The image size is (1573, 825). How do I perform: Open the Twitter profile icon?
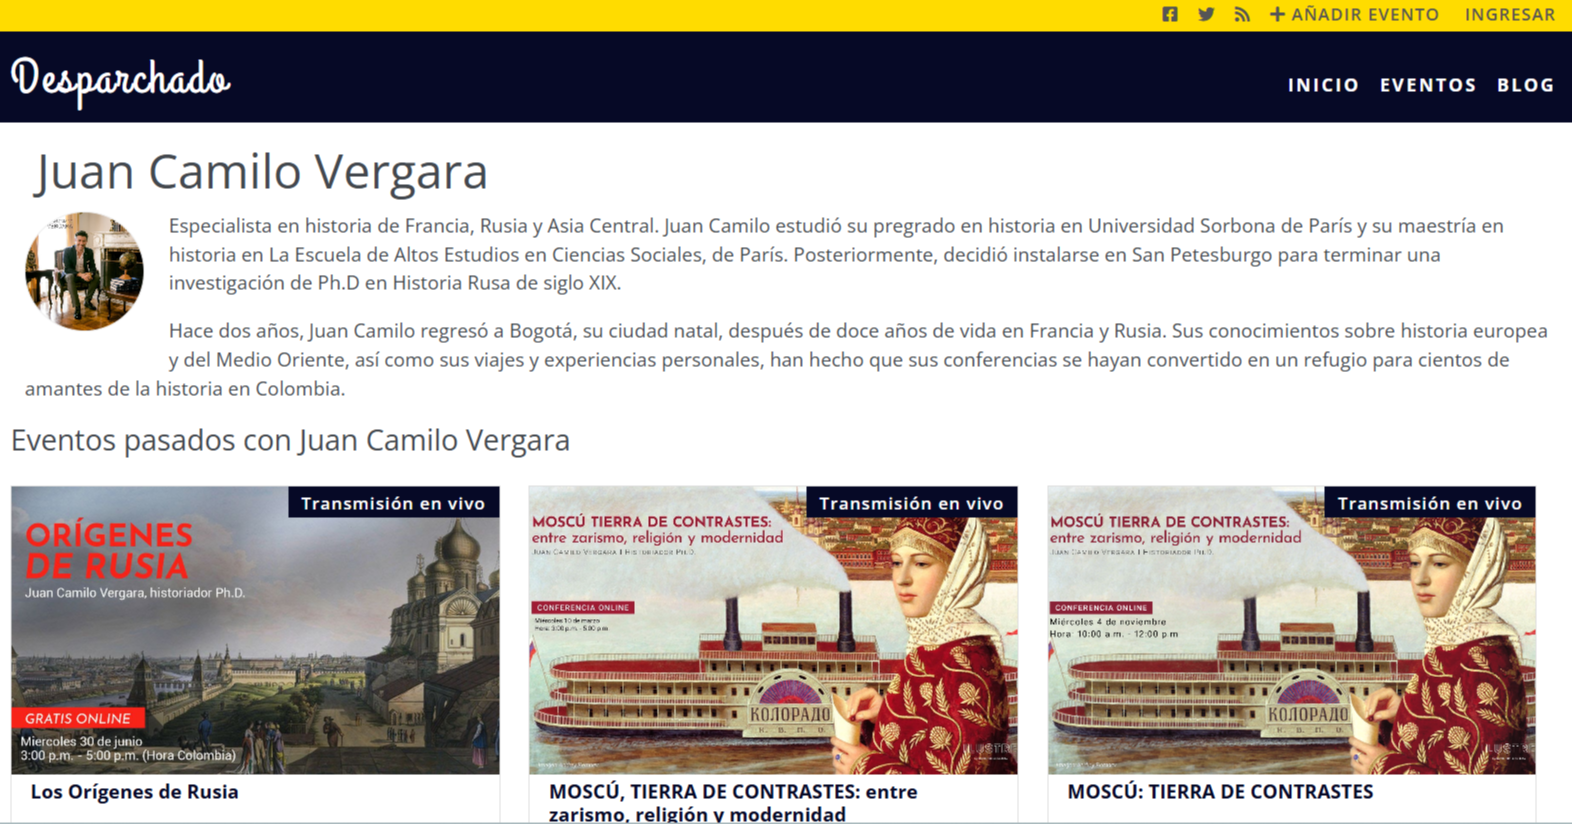pyautogui.click(x=1206, y=14)
